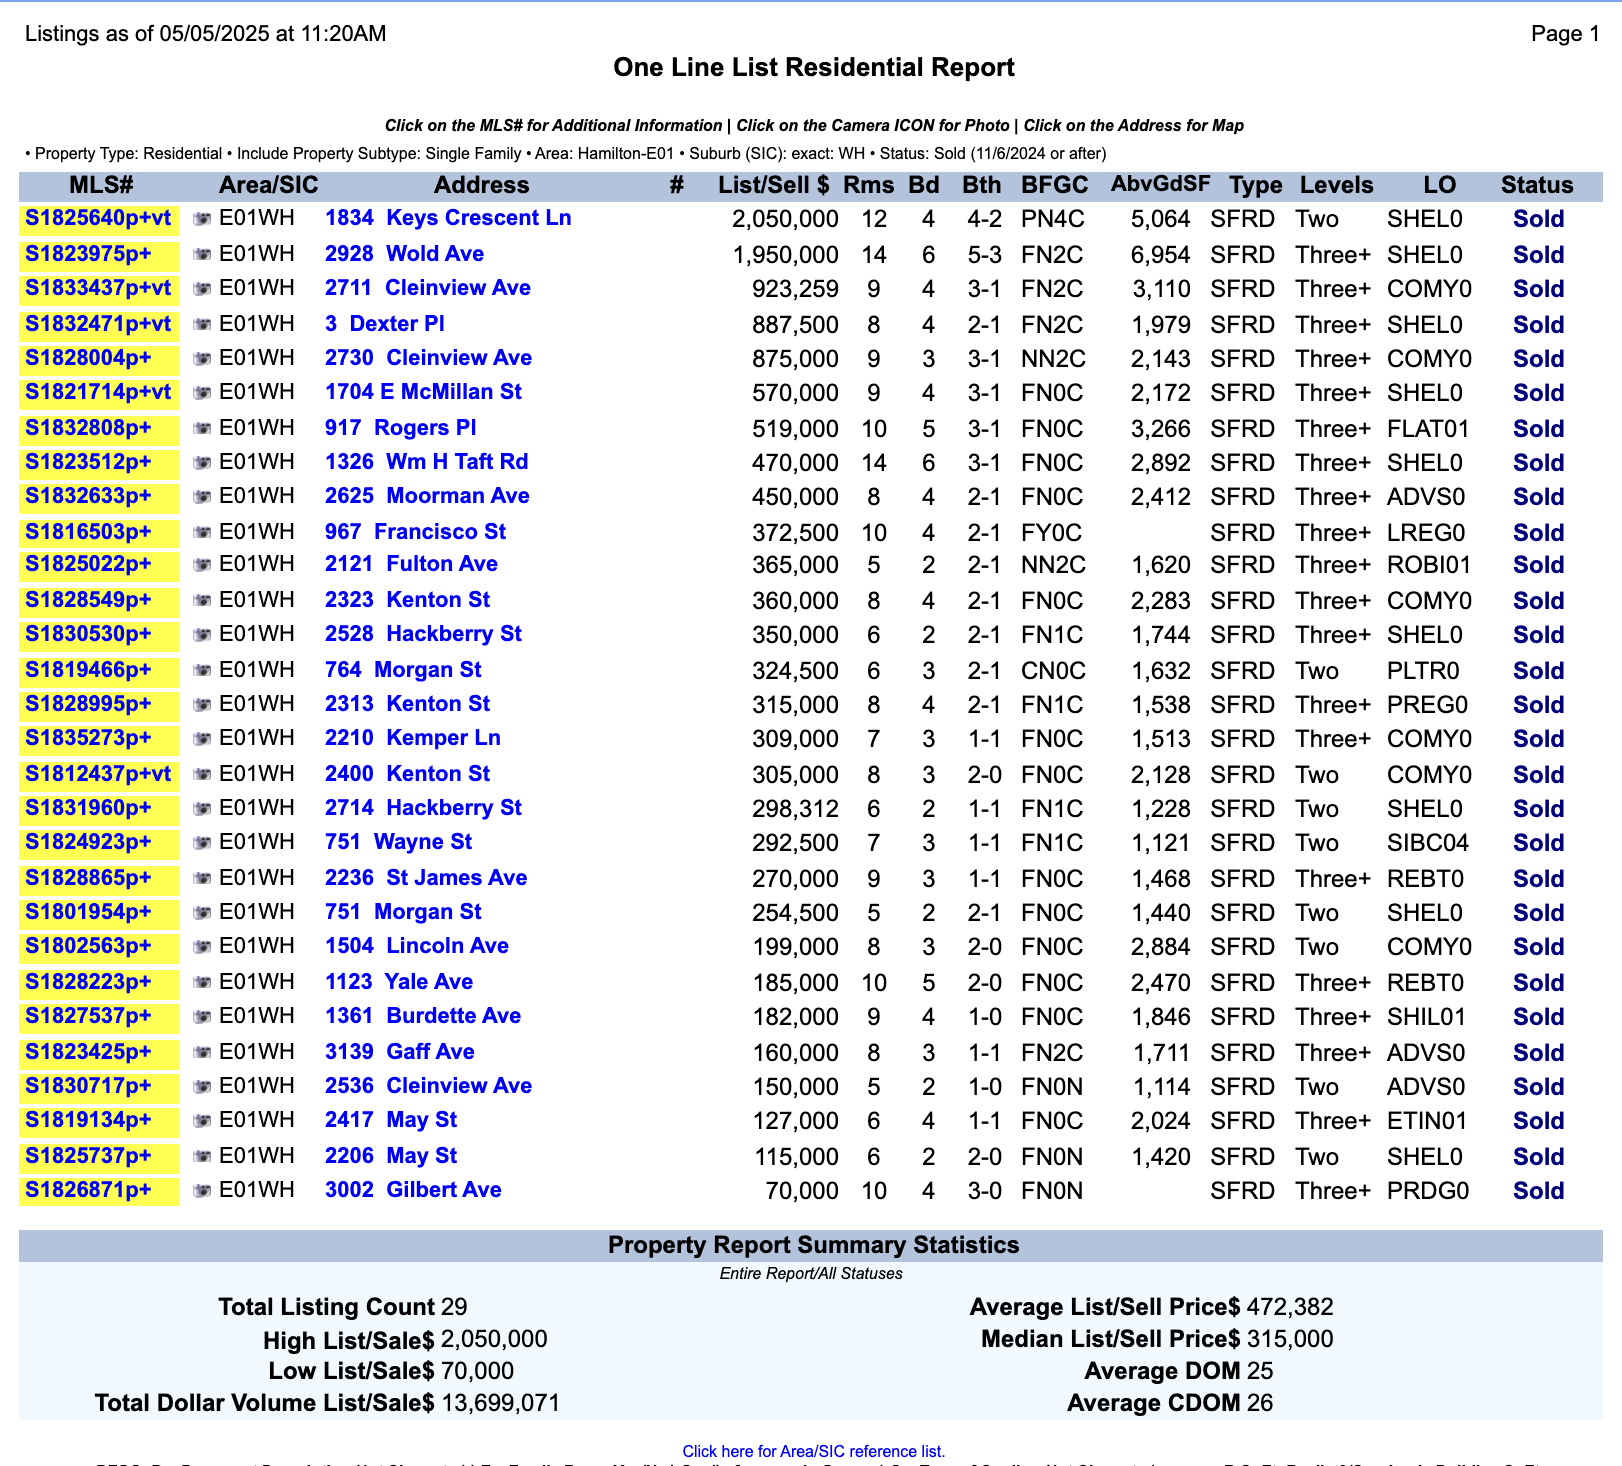
Task: Show map for 2121 Fulton Ave
Action: point(411,564)
